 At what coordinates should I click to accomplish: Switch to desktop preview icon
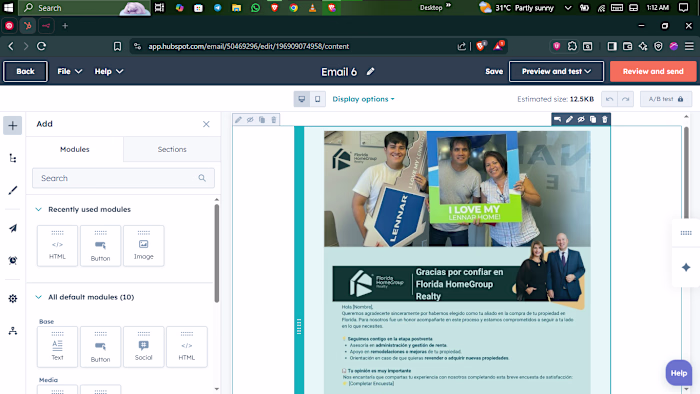(302, 99)
